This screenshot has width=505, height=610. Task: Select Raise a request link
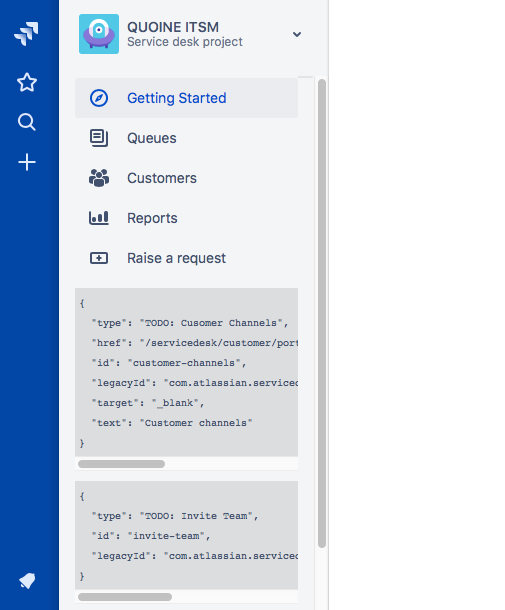tap(186, 258)
